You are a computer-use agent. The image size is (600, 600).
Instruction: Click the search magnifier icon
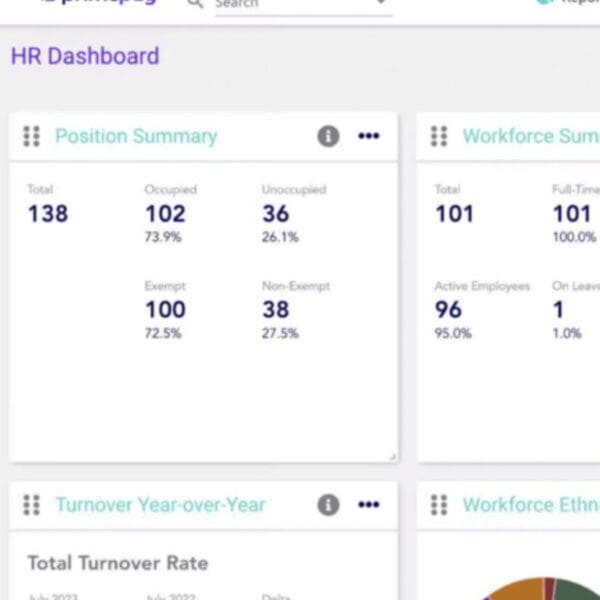pyautogui.click(x=195, y=4)
